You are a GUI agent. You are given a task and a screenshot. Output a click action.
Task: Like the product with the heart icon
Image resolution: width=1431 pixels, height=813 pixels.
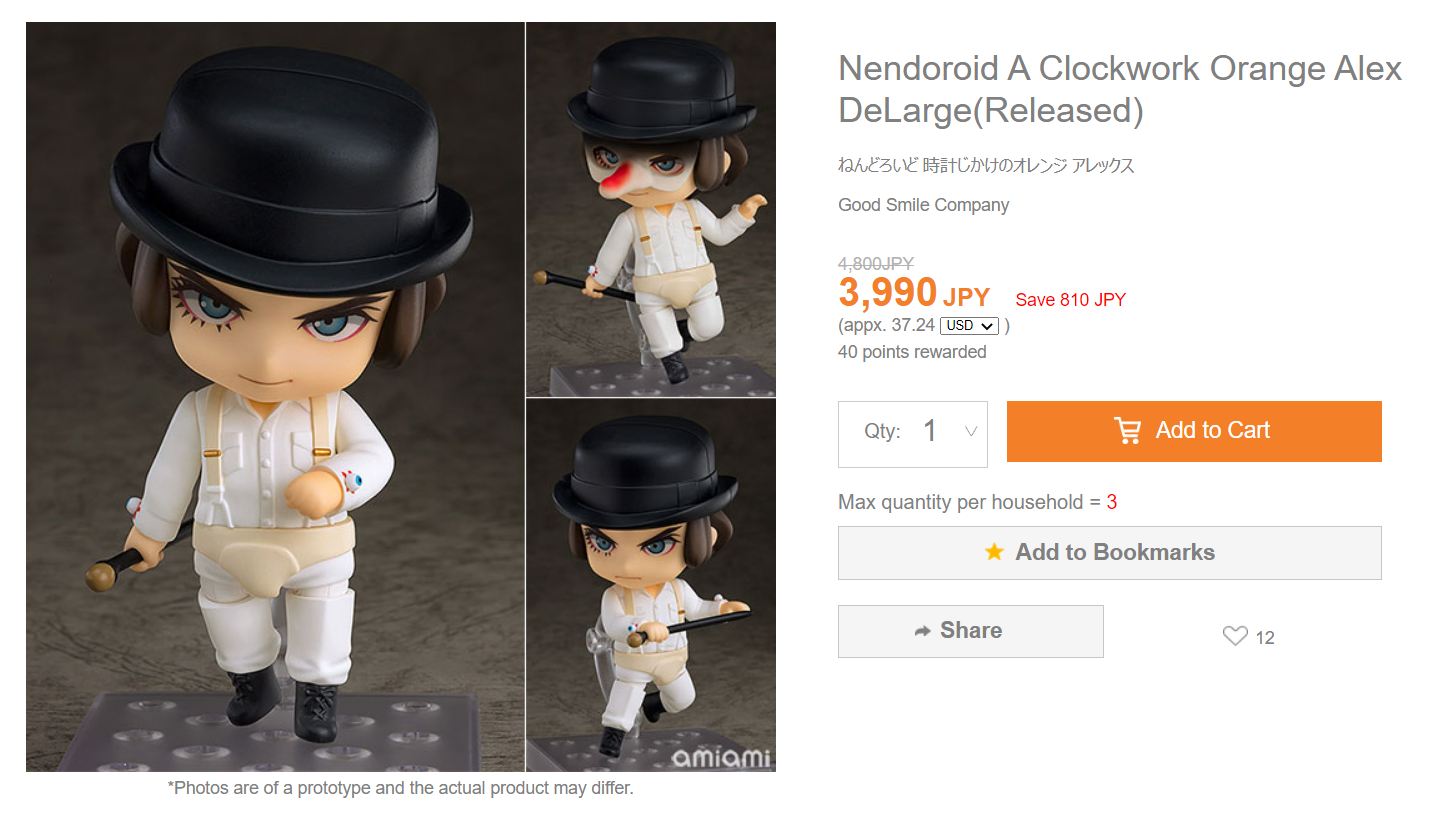point(1235,636)
